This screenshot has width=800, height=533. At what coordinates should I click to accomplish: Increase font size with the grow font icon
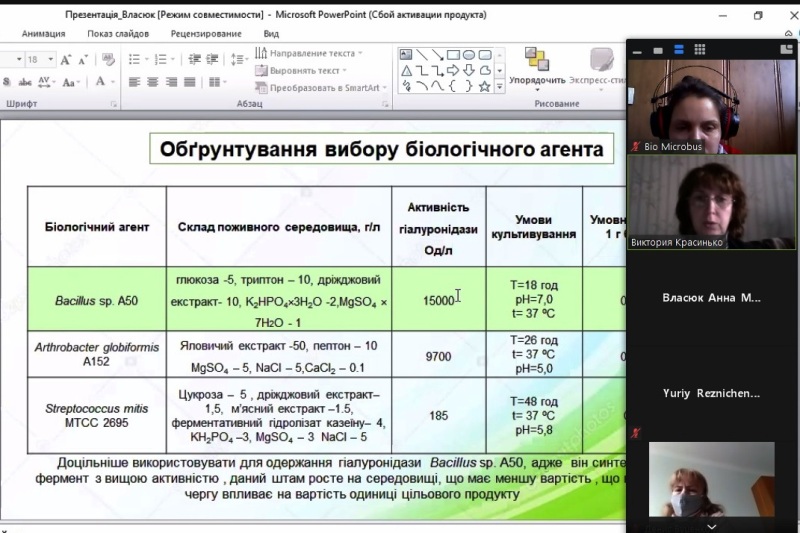pos(66,60)
